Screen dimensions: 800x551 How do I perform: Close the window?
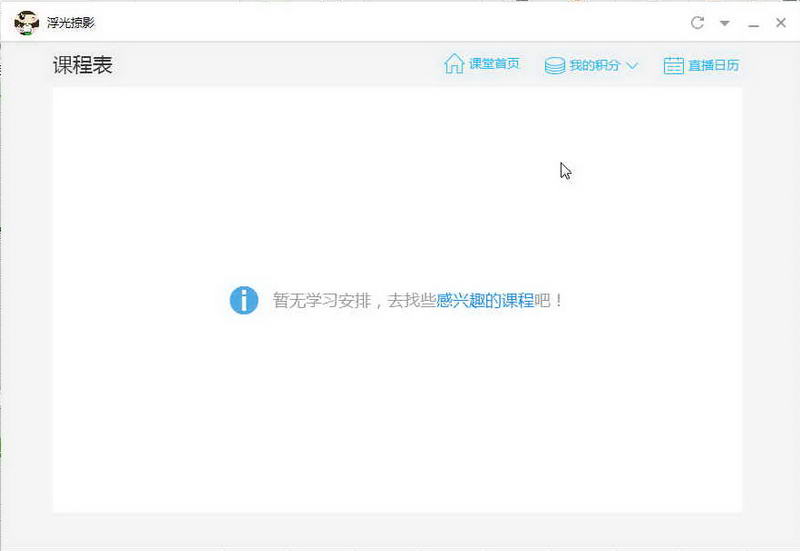[x=781, y=22]
